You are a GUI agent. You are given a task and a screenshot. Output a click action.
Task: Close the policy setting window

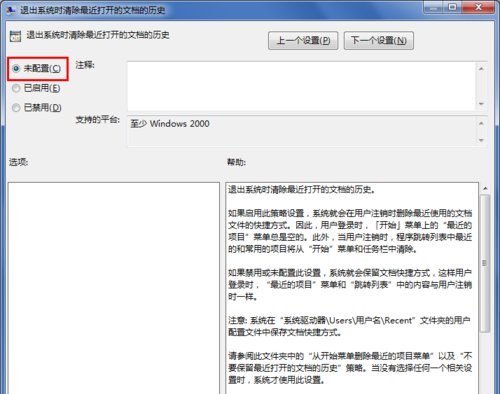coord(478,7)
